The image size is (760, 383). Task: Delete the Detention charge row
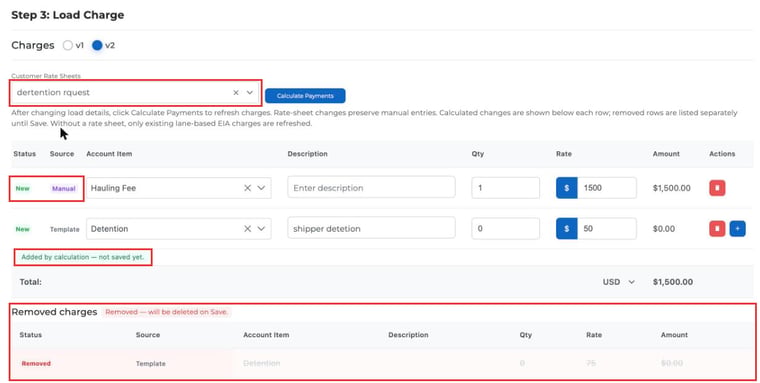click(x=717, y=229)
